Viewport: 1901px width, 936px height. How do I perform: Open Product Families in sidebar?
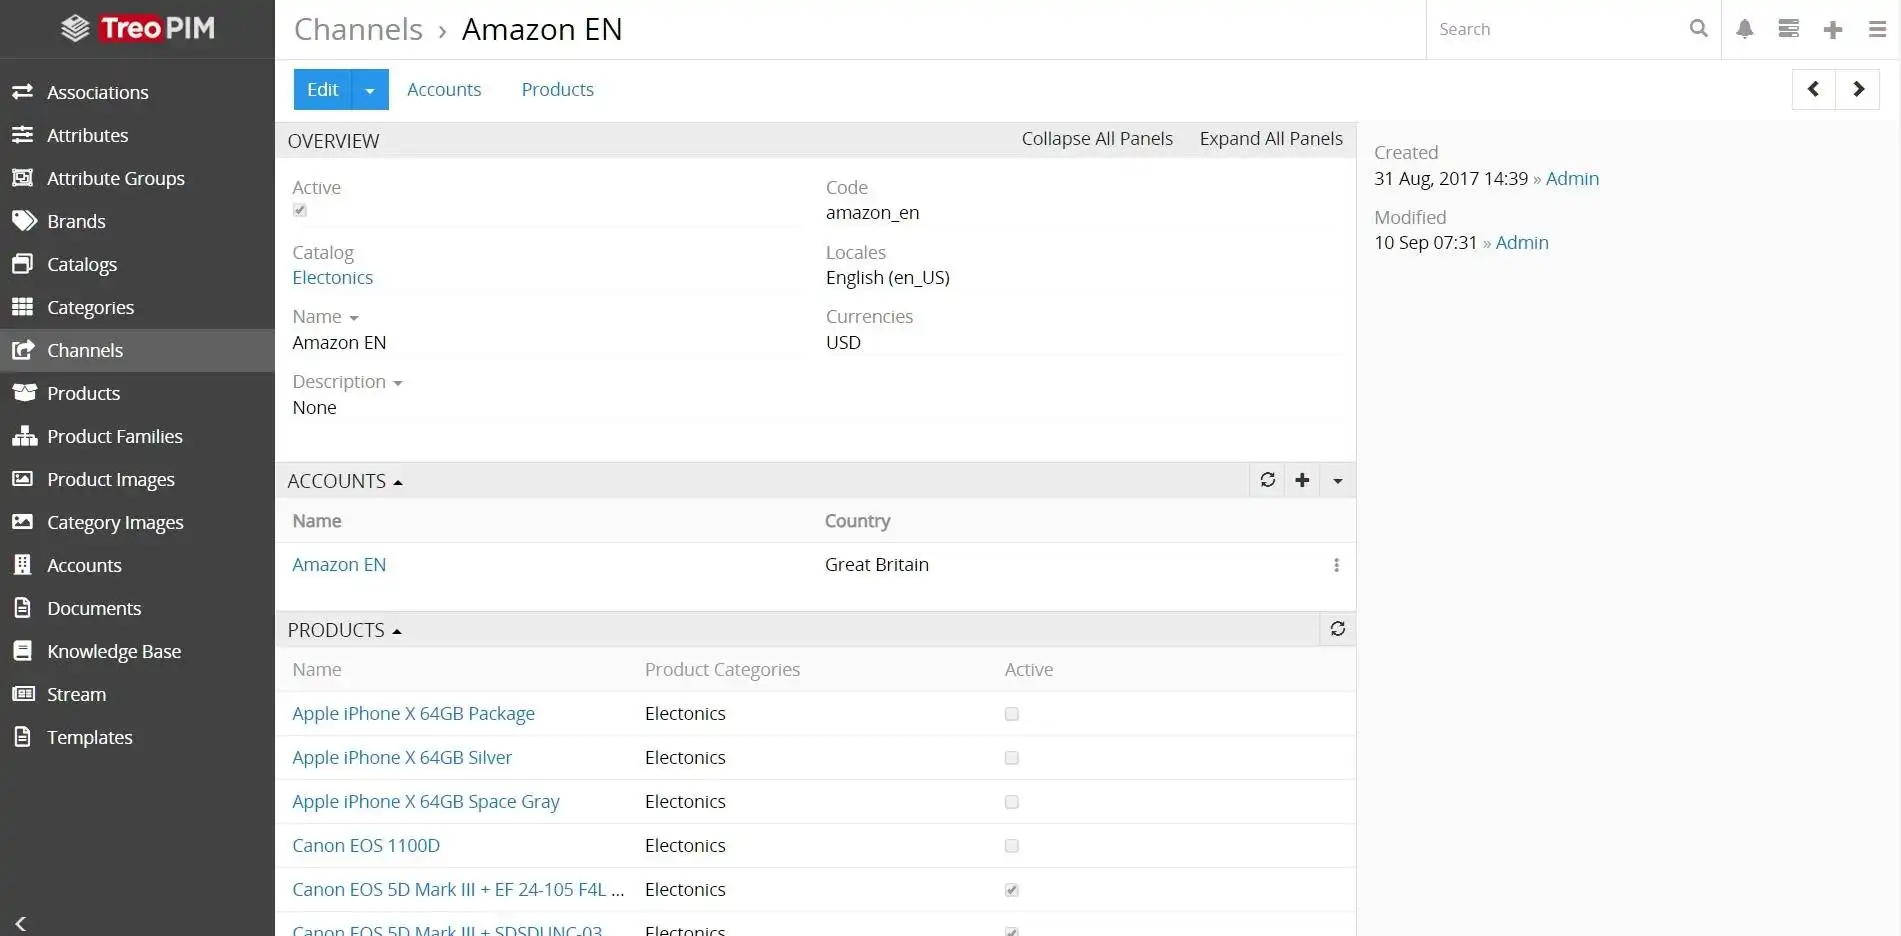(114, 436)
